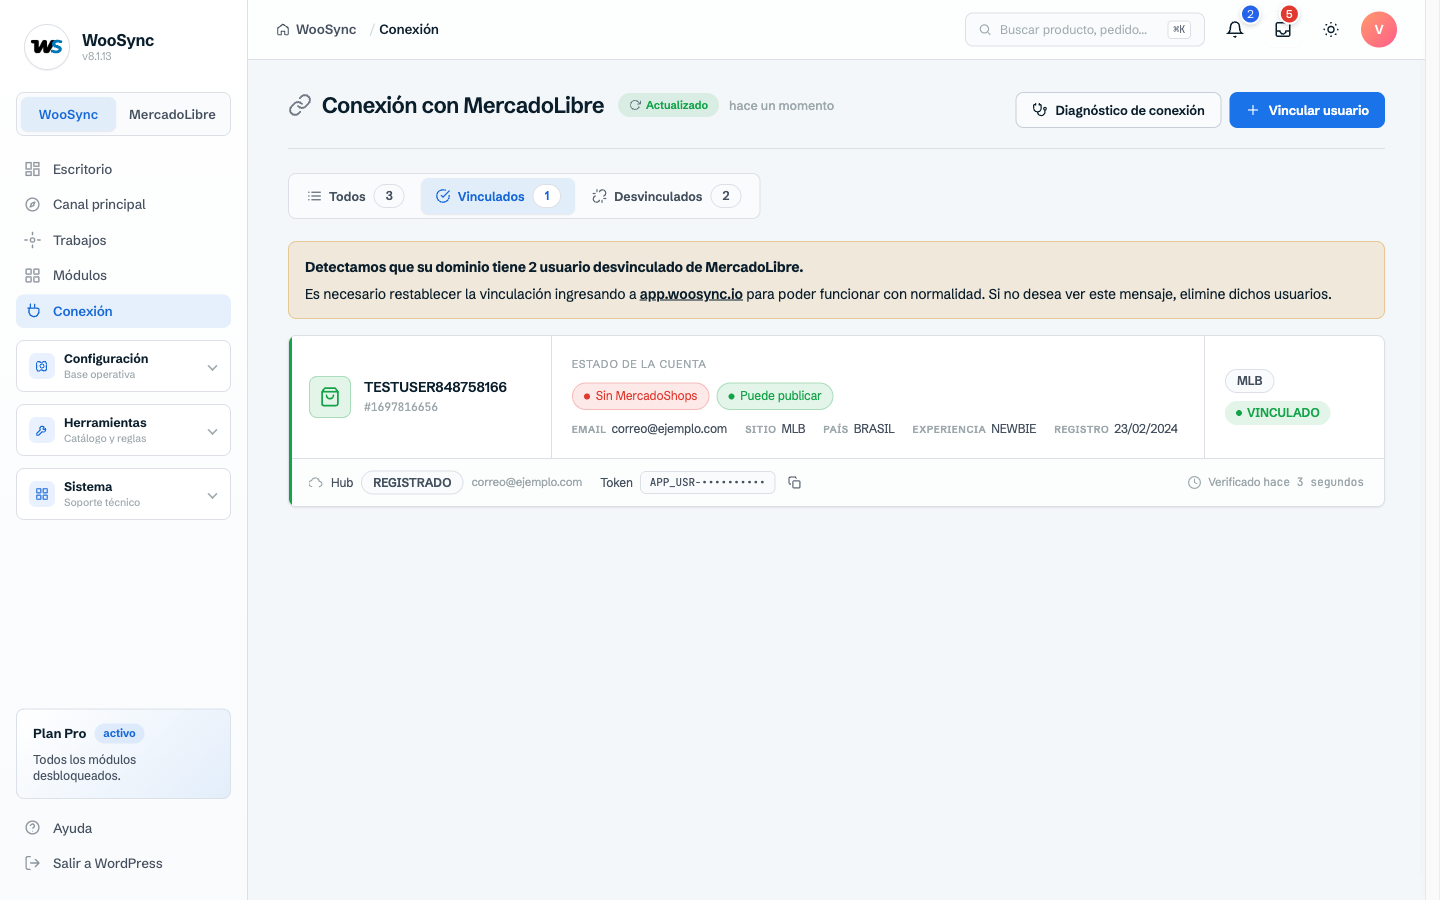
Task: Open Módulos page
Action: (124, 275)
